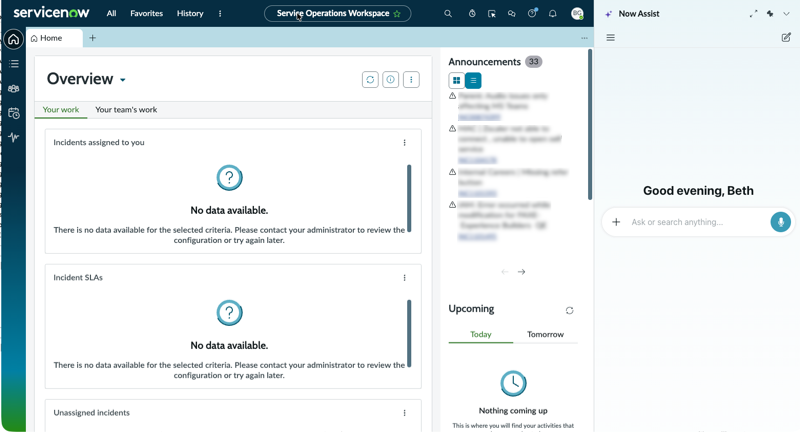Click the main content vertical scrollbar

click(x=590, y=124)
